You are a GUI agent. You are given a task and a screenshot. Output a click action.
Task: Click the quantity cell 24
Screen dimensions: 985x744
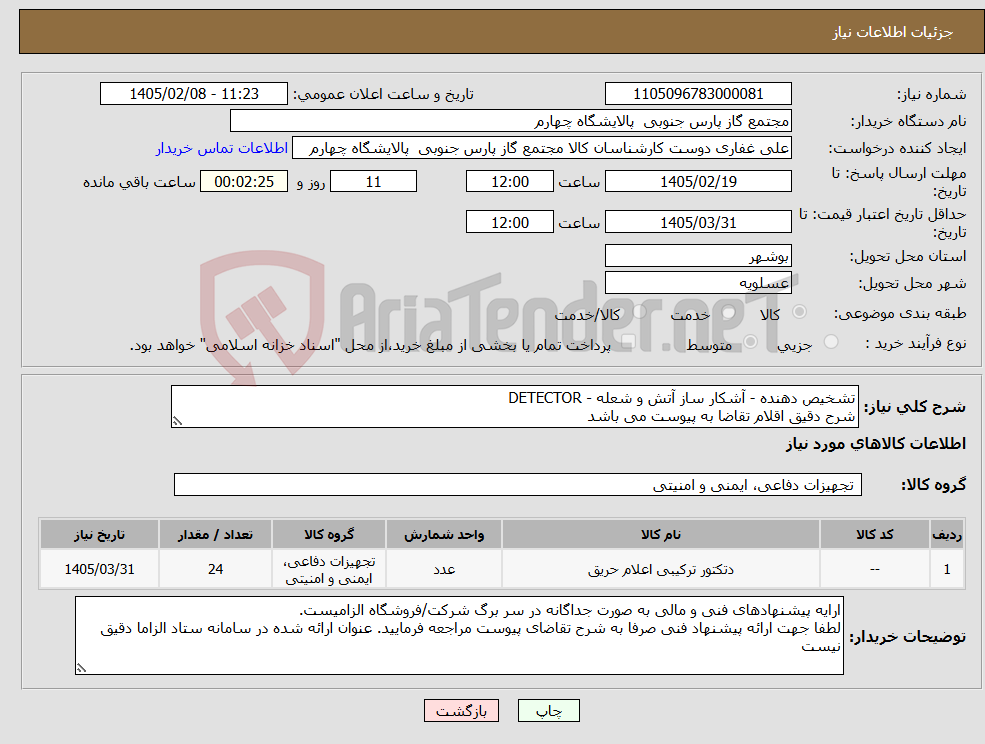(215, 569)
